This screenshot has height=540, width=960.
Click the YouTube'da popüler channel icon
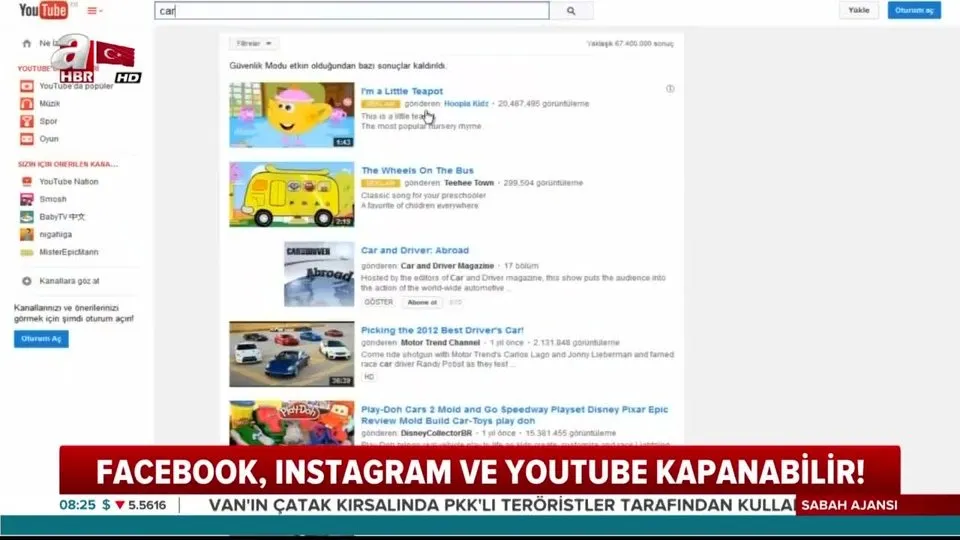[x=26, y=86]
